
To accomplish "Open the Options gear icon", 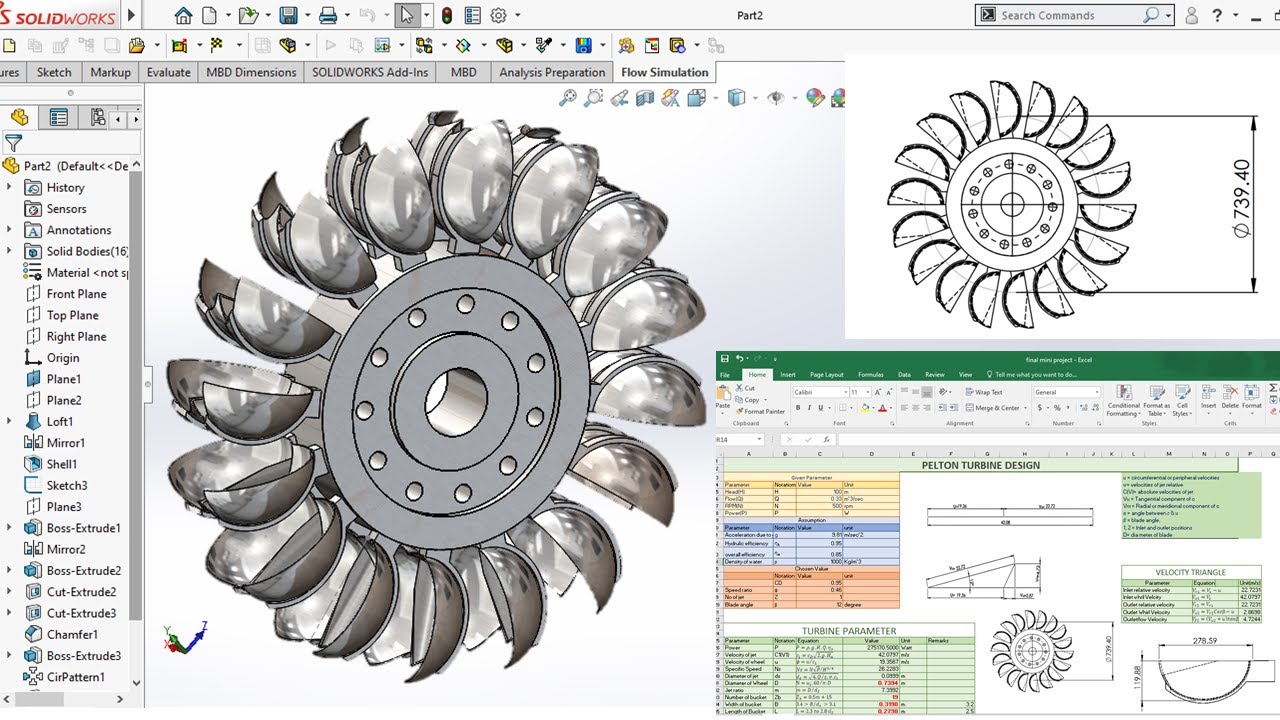I will point(498,16).
